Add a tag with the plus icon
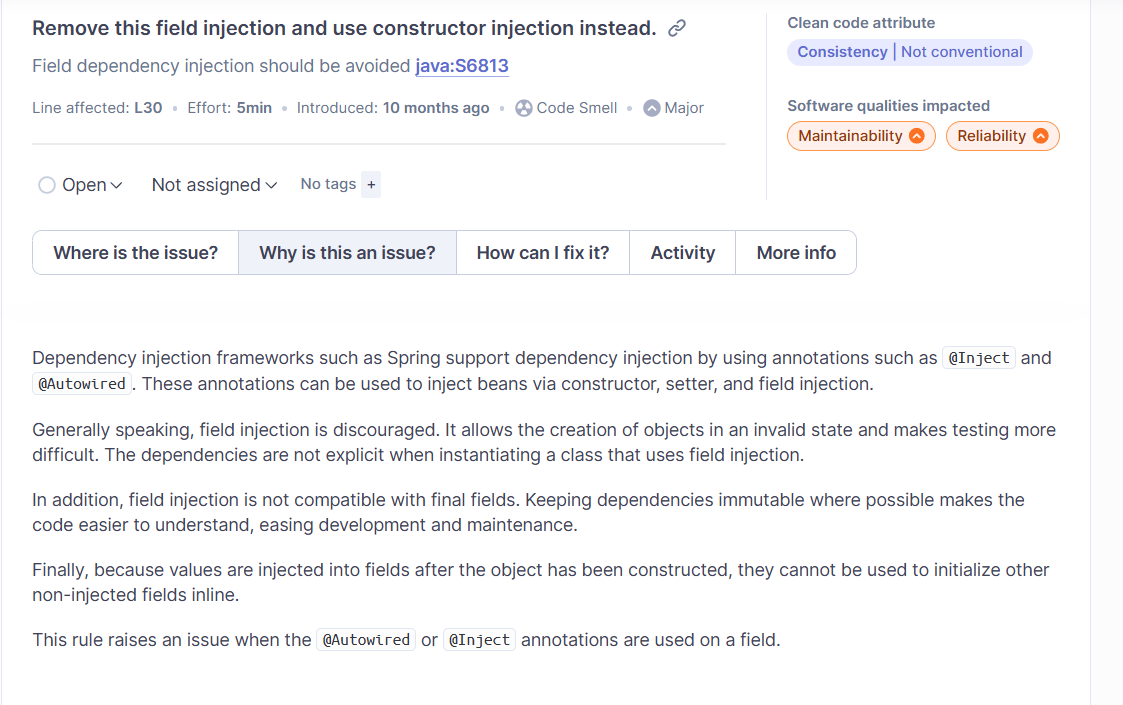This screenshot has width=1123, height=705. coord(371,185)
